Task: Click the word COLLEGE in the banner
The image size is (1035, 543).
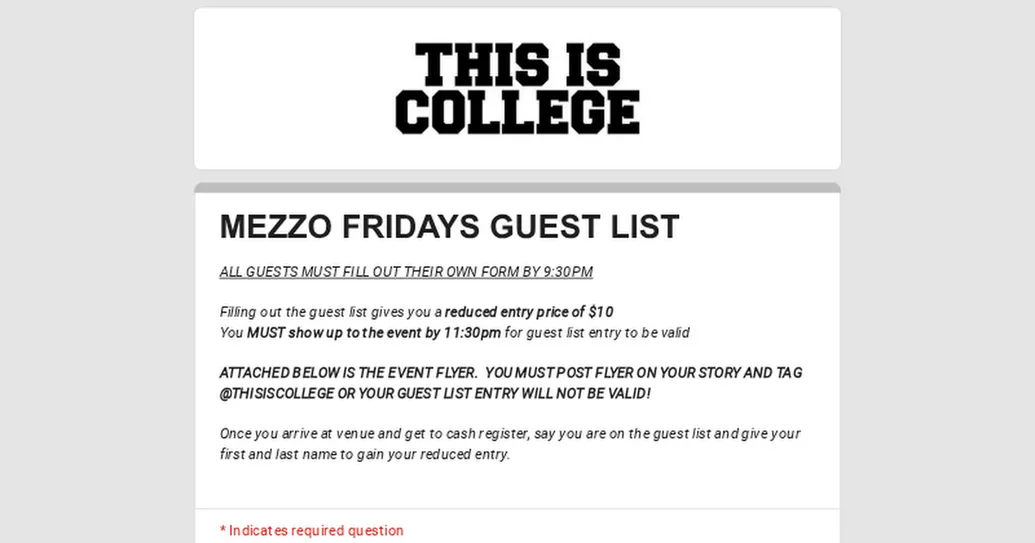Action: click(517, 113)
